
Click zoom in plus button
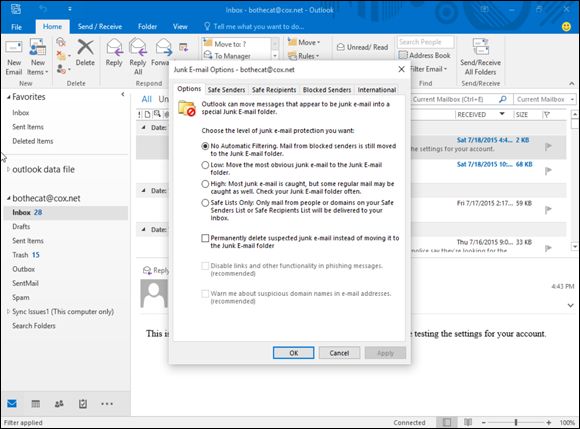549,422
